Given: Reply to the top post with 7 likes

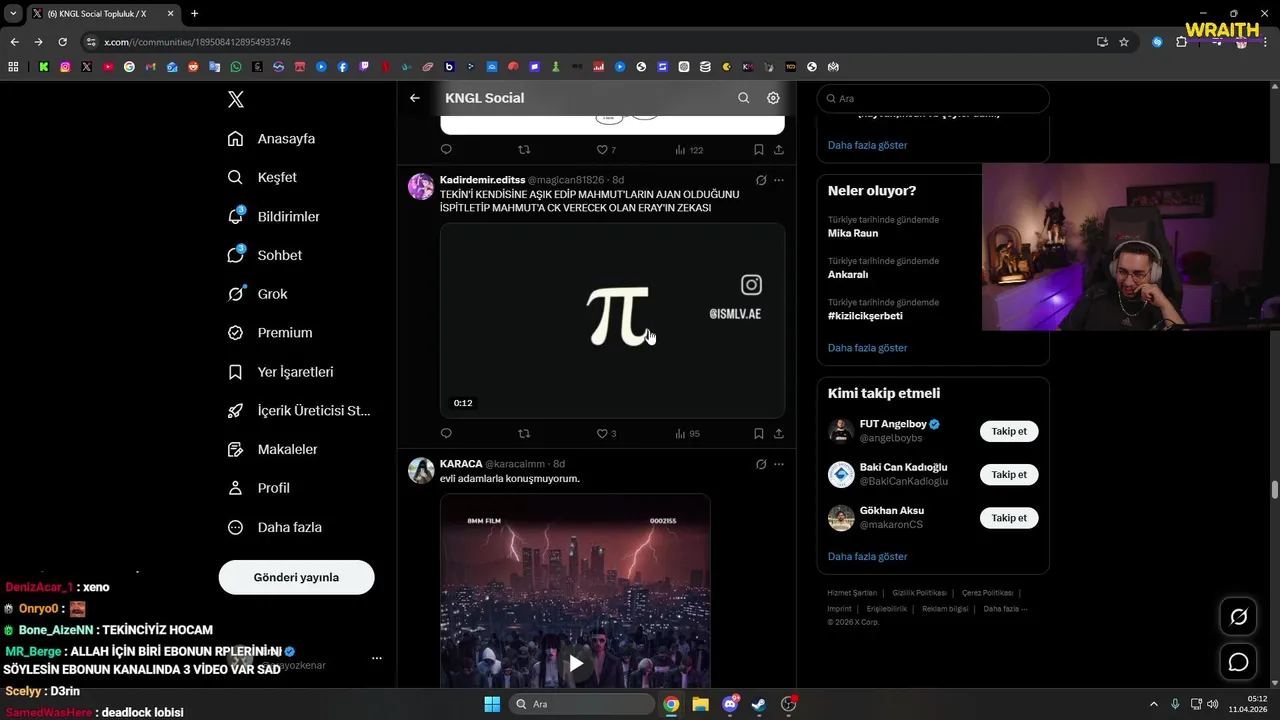Looking at the screenshot, I should pos(446,150).
